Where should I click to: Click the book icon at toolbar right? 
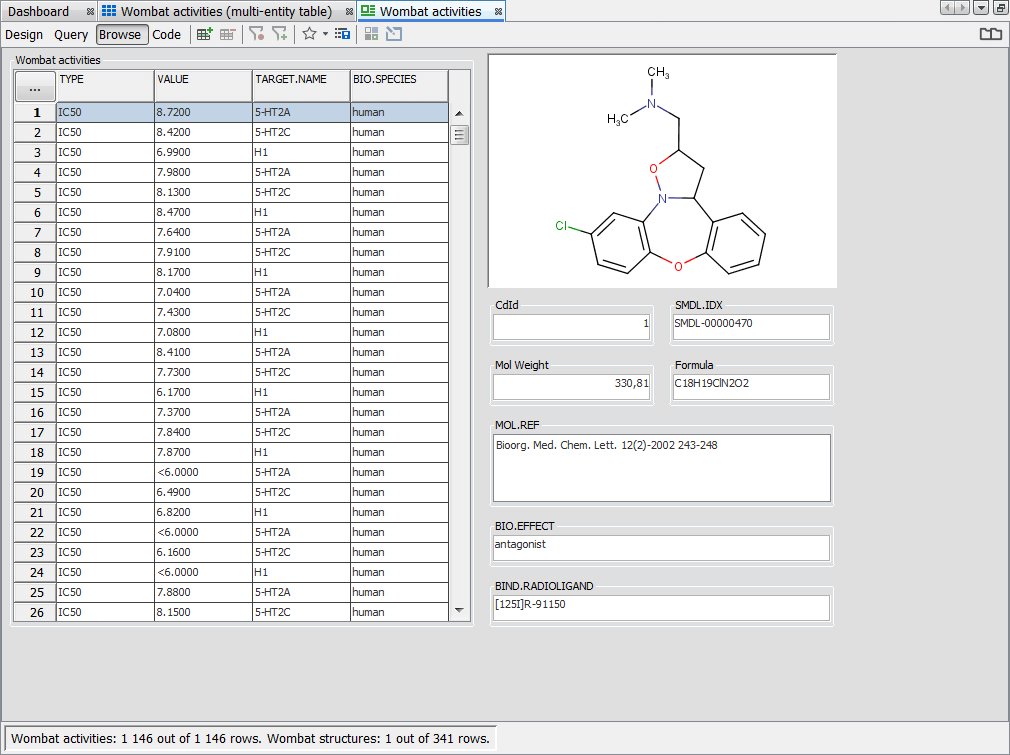pos(990,34)
